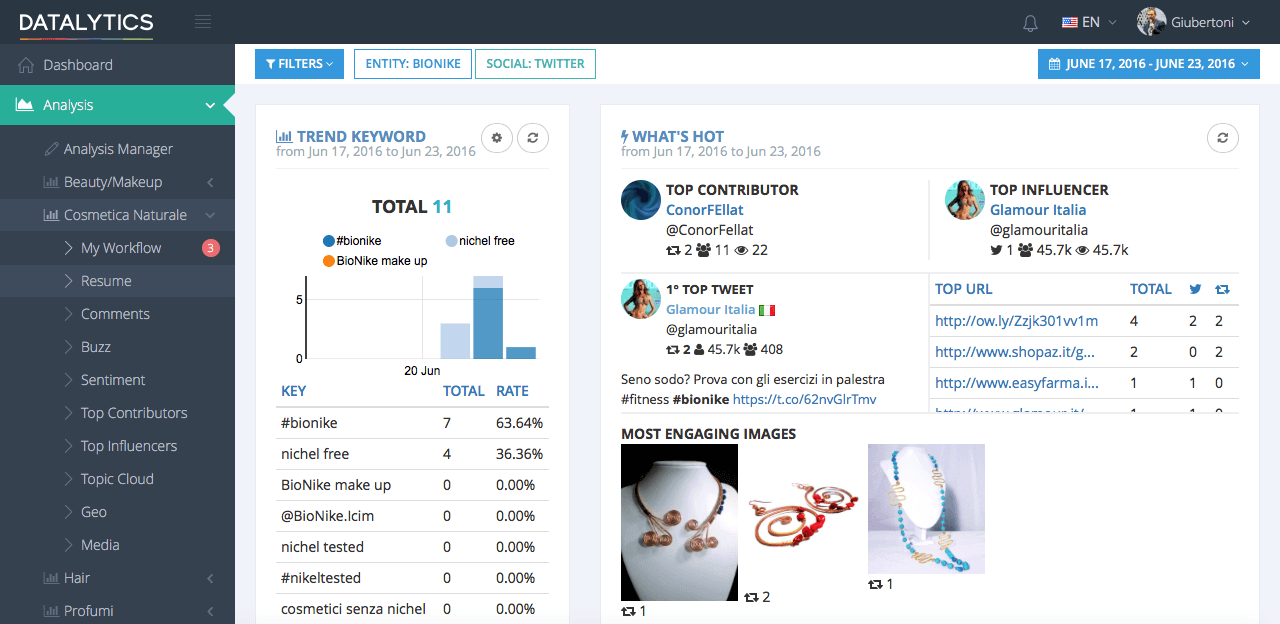Click the bar chart icon beside Profumi
Image resolution: width=1280 pixels, height=624 pixels.
tap(51, 611)
